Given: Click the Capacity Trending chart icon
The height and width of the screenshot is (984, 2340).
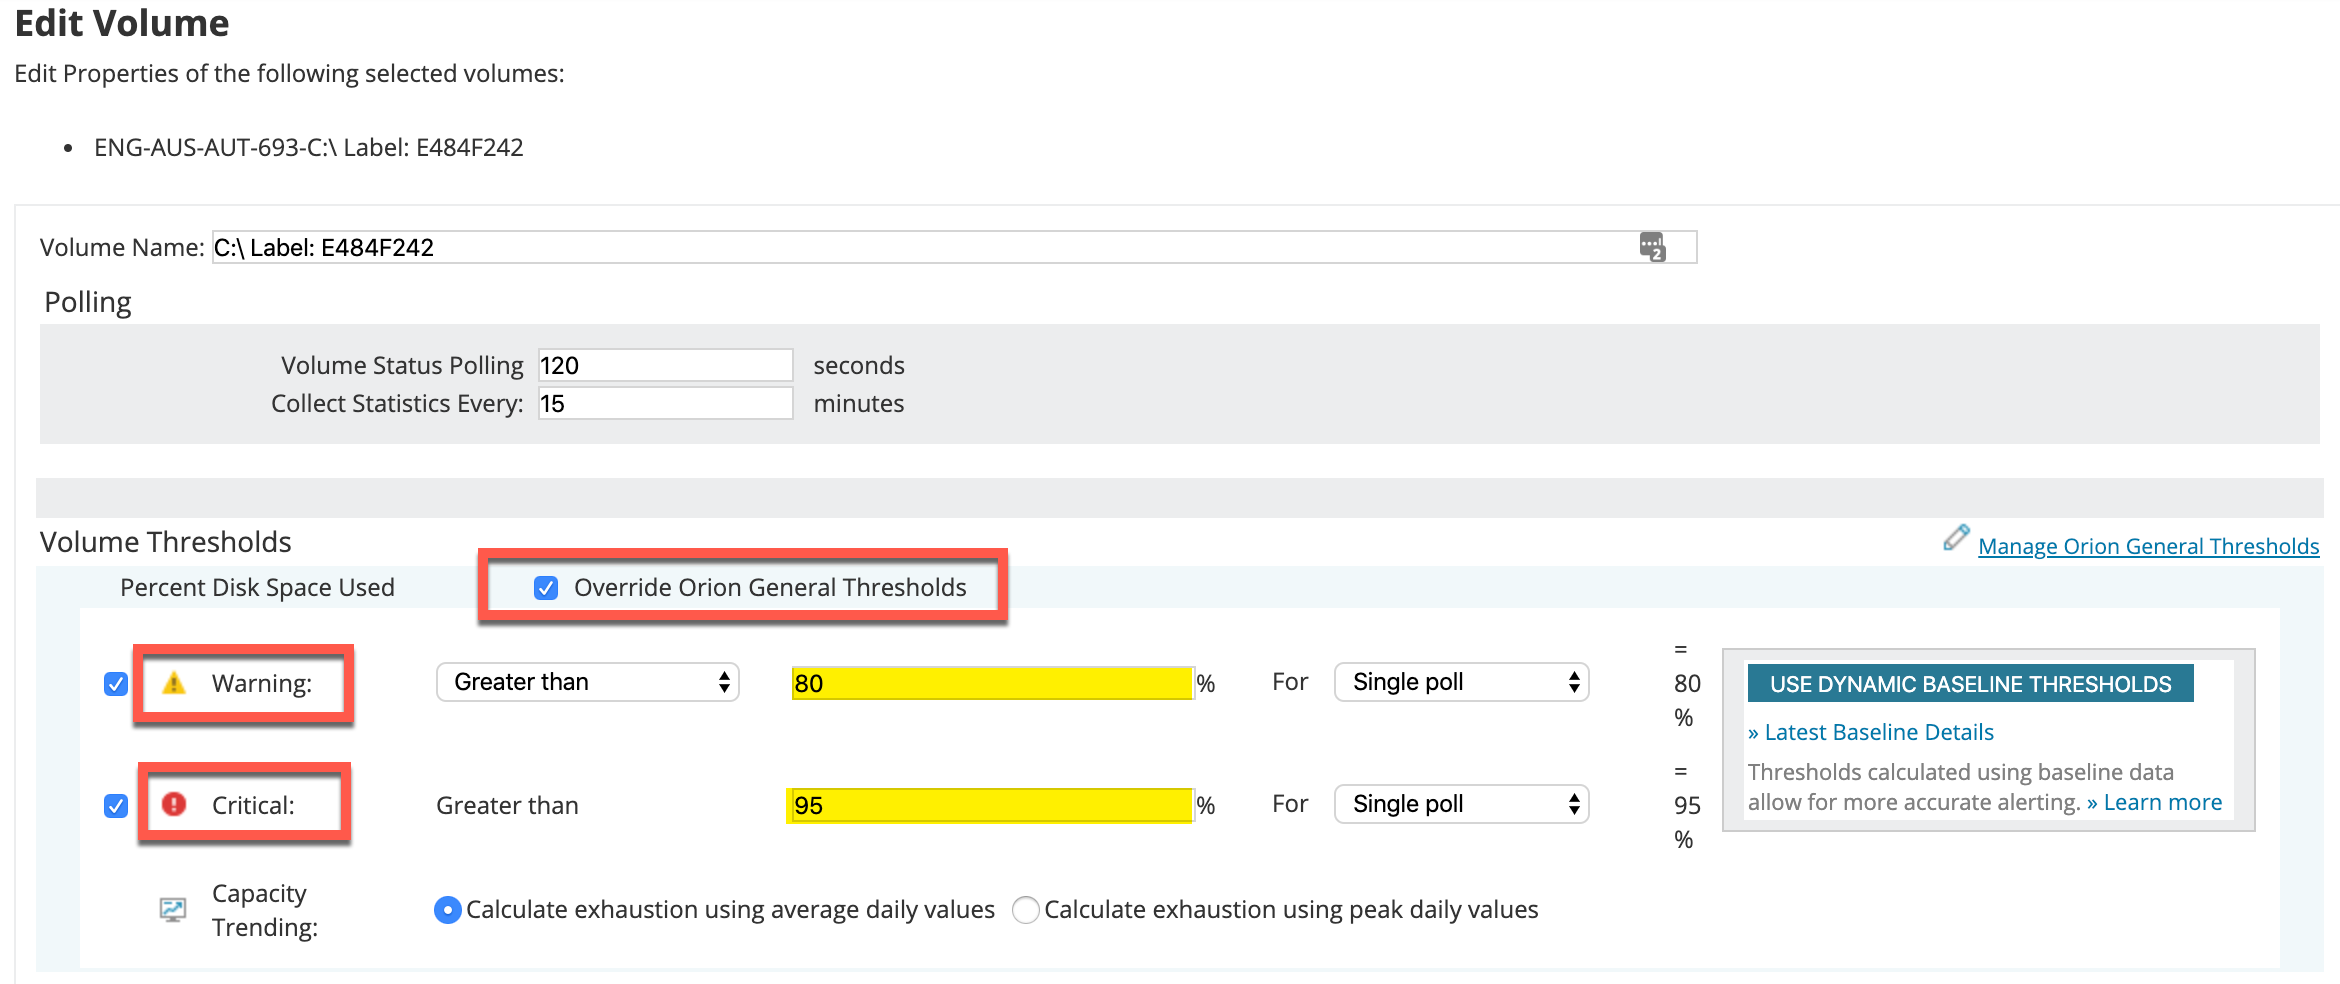Looking at the screenshot, I should (173, 909).
